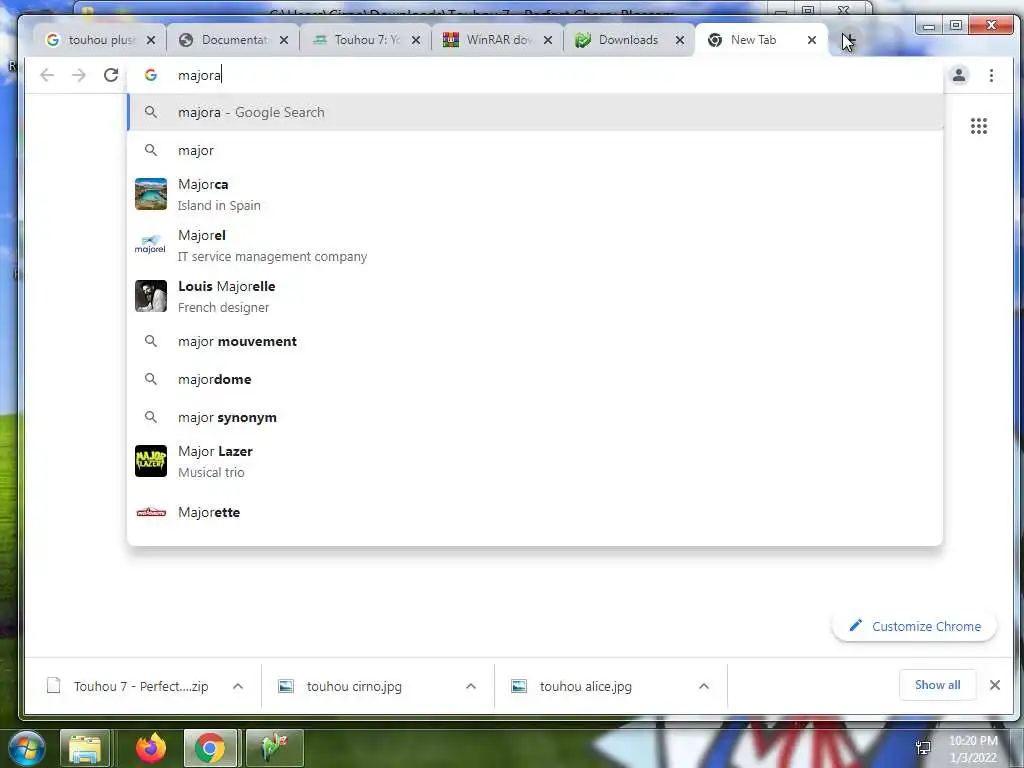This screenshot has height=768, width=1024.
Task: Click the Customize Chrome button
Action: coord(914,626)
